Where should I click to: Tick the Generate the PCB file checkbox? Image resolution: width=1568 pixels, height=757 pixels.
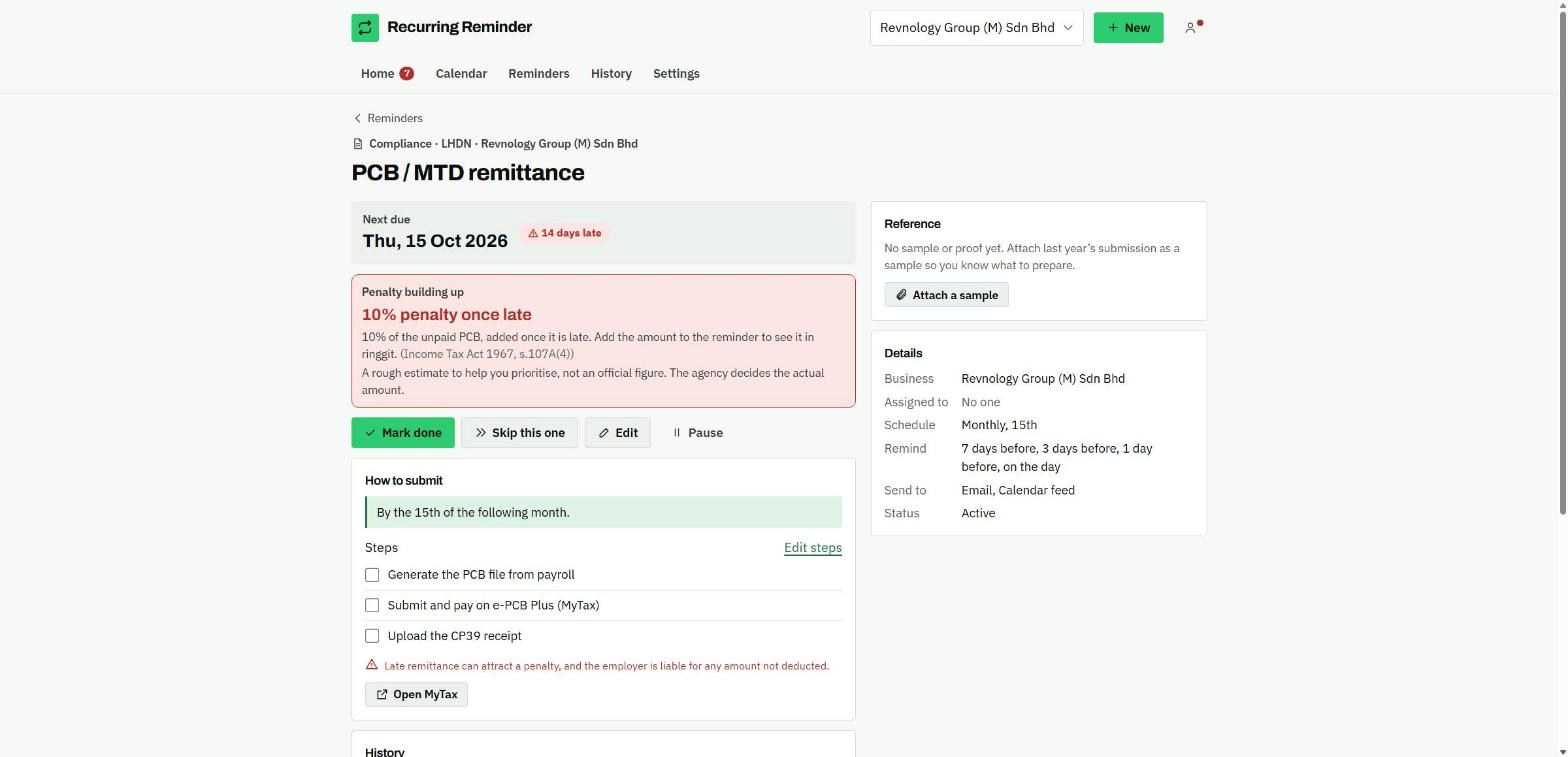coord(372,575)
